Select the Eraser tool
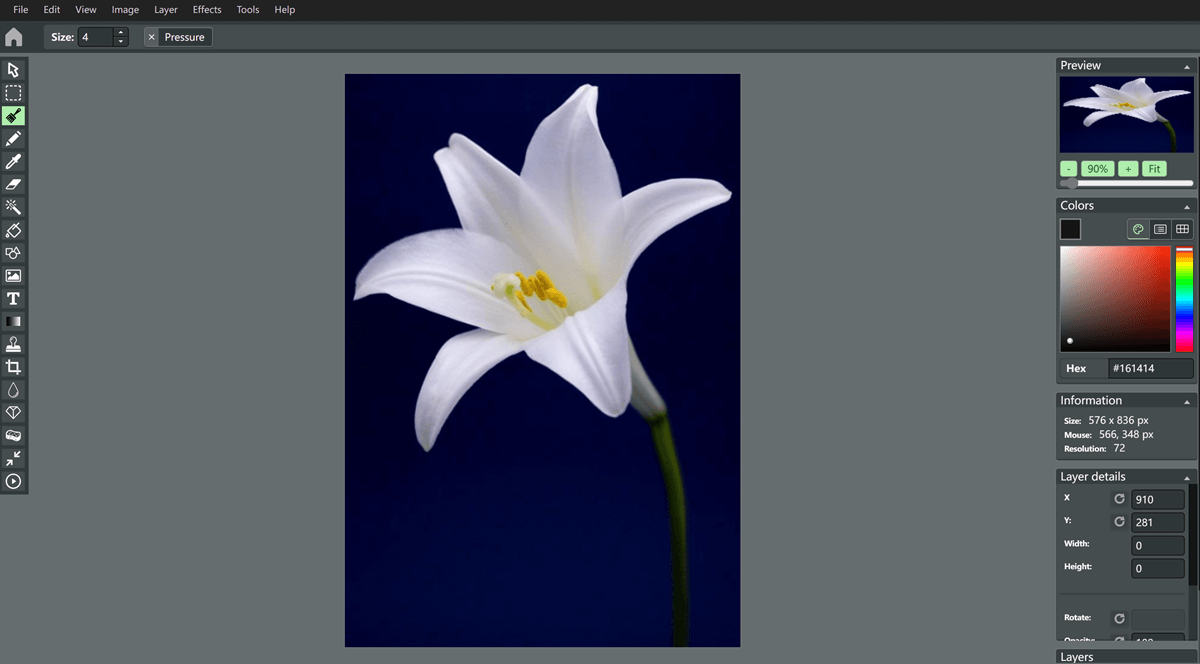Screen dimensions: 1200x664 [14, 184]
